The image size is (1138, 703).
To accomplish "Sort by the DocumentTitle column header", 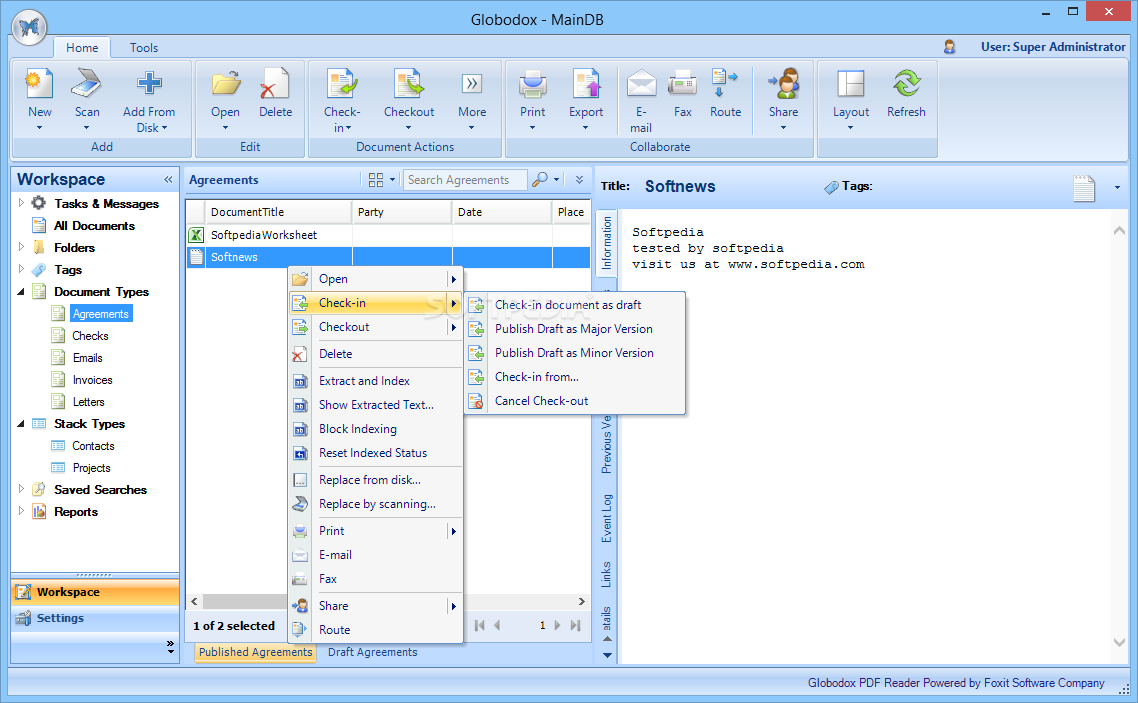I will coord(279,212).
